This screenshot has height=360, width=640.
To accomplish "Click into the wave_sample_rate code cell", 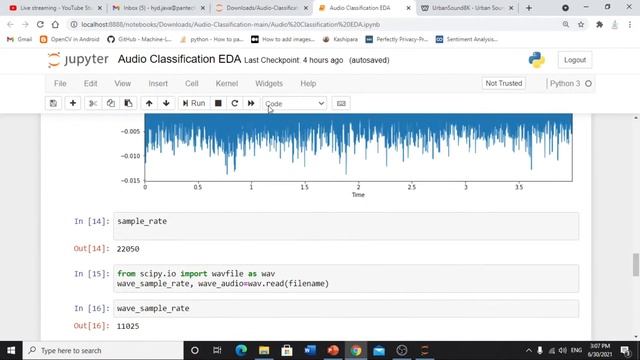I will pos(346,309).
